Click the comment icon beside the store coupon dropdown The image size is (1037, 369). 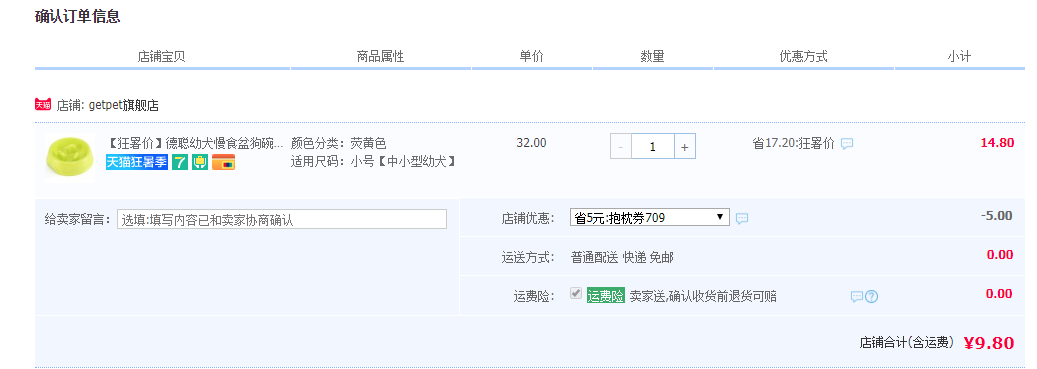pyautogui.click(x=742, y=218)
